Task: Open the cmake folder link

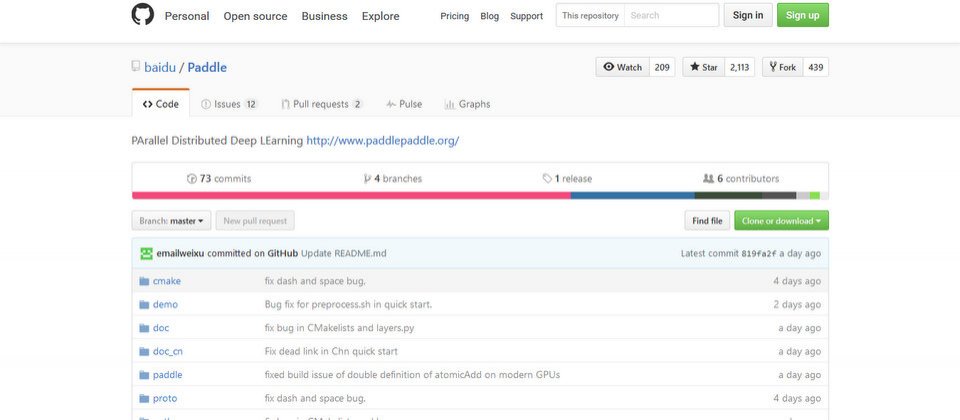Action: pyautogui.click(x=167, y=281)
